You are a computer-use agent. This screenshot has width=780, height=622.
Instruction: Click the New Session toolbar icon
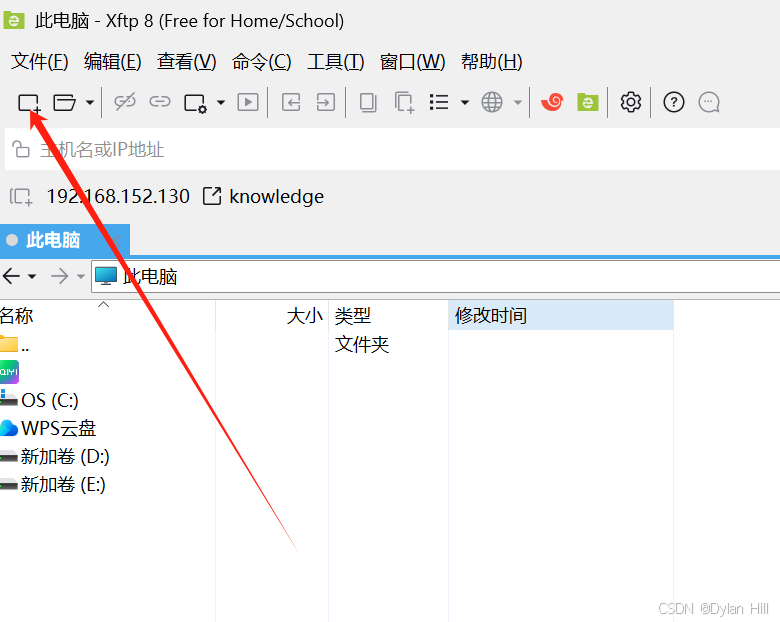pos(29,103)
